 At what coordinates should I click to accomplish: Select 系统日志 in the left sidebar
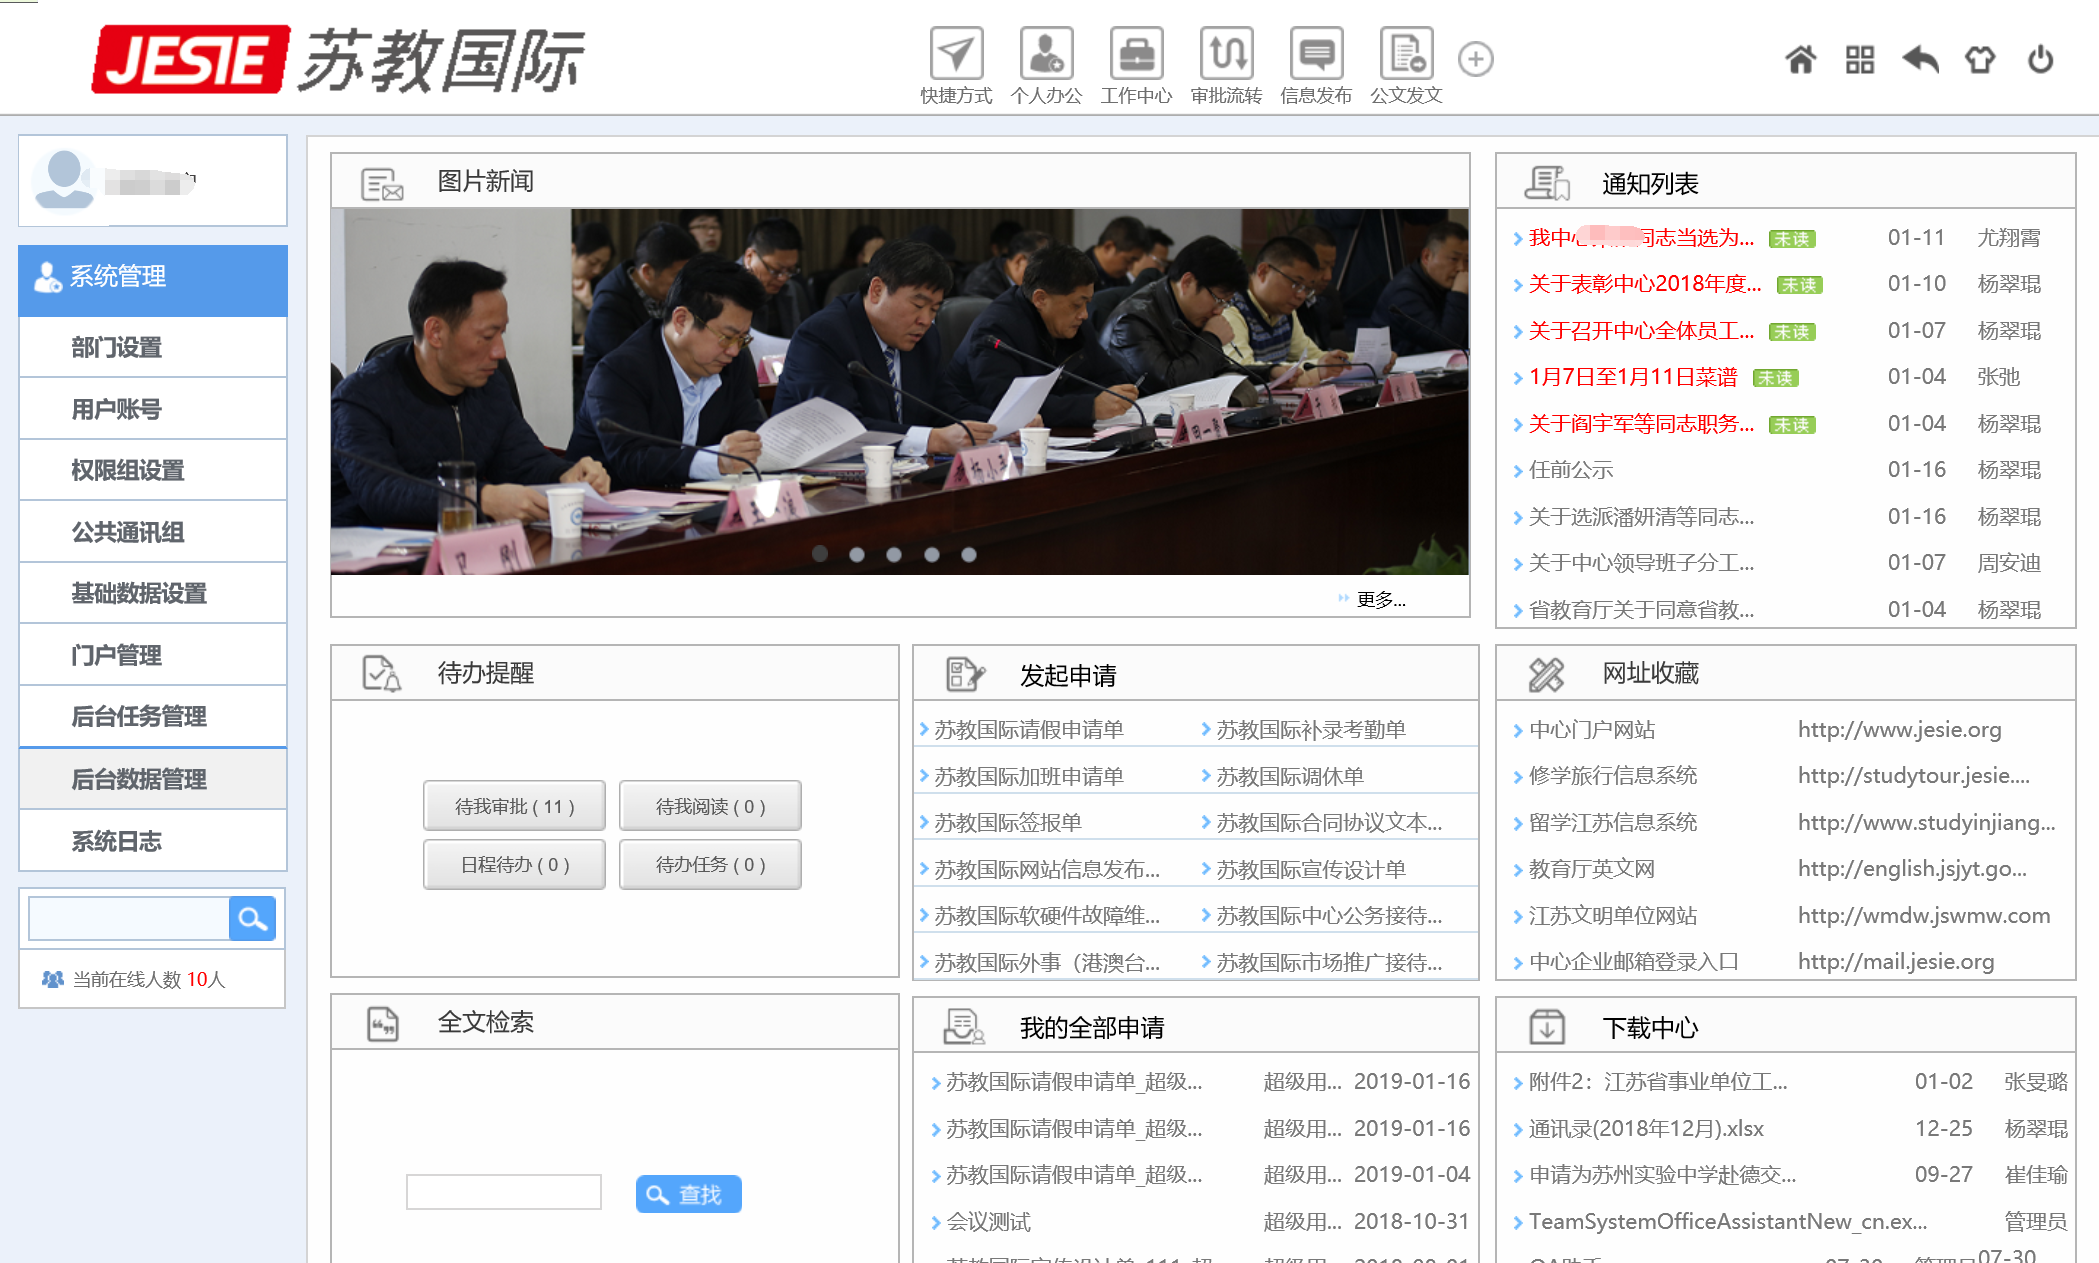tap(115, 841)
